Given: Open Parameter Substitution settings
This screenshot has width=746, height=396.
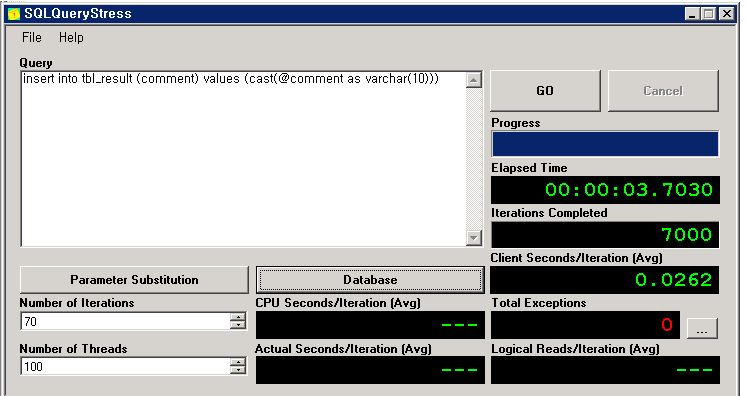Looking at the screenshot, I should (x=134, y=280).
